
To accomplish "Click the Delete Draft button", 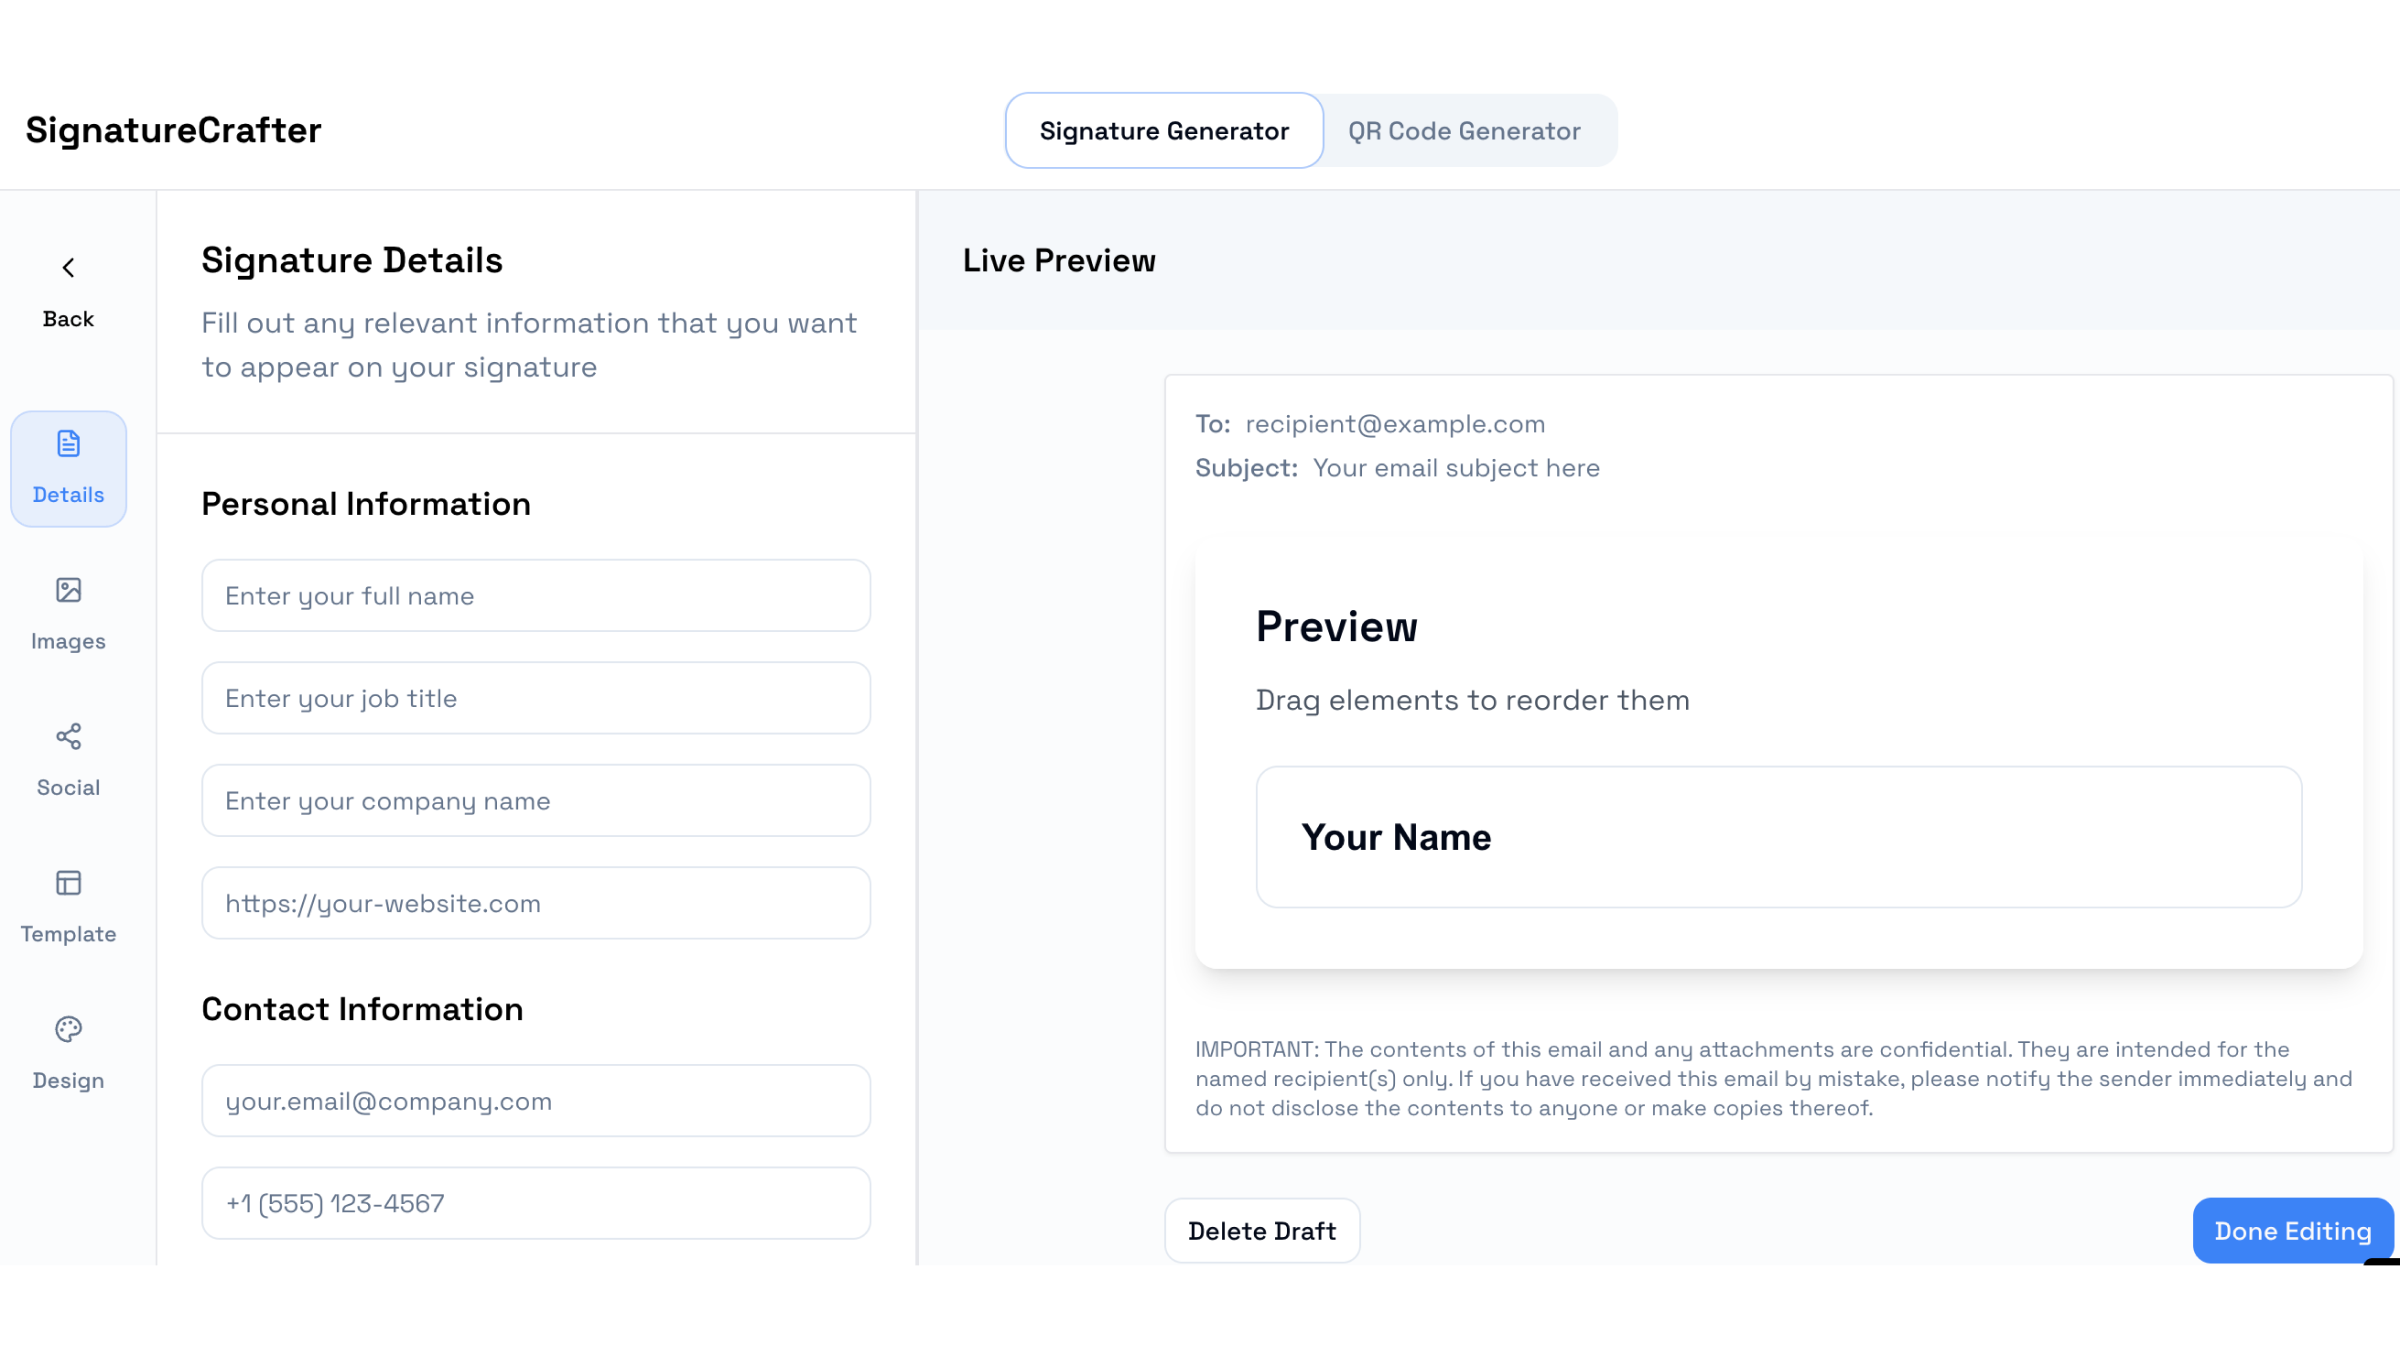I will click(x=1262, y=1231).
